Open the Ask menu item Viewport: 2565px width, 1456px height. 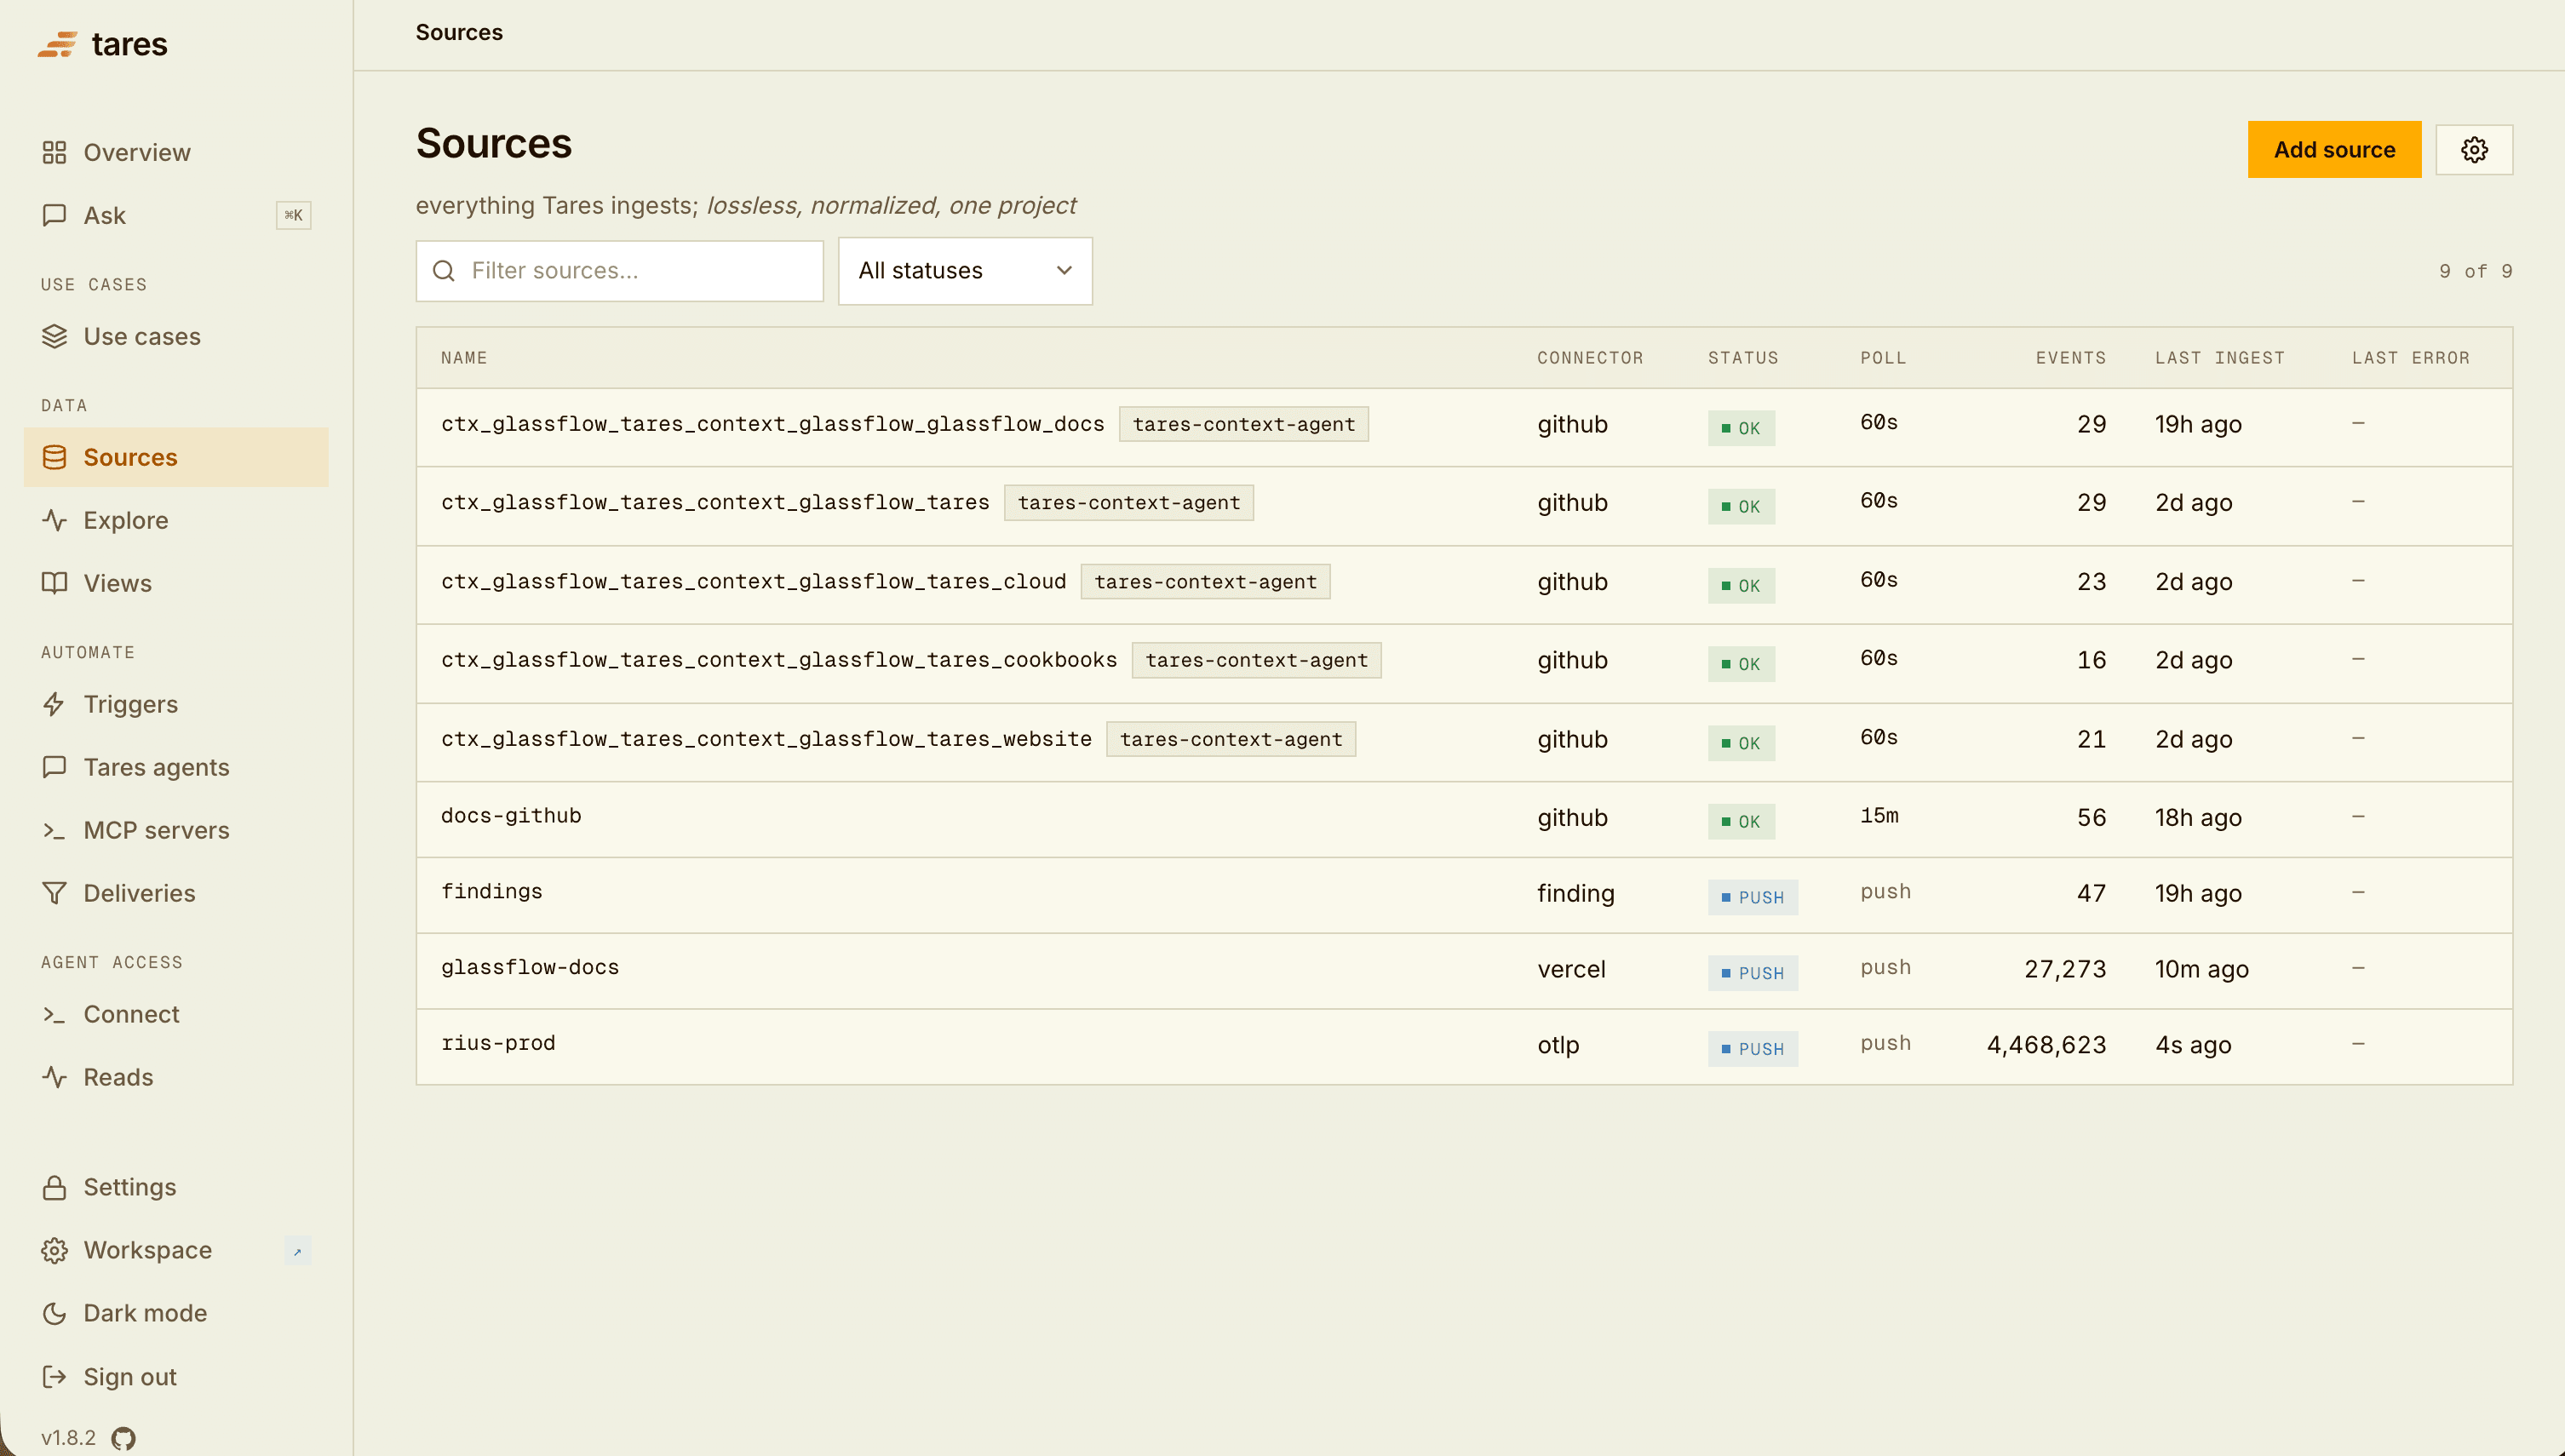[x=176, y=215]
